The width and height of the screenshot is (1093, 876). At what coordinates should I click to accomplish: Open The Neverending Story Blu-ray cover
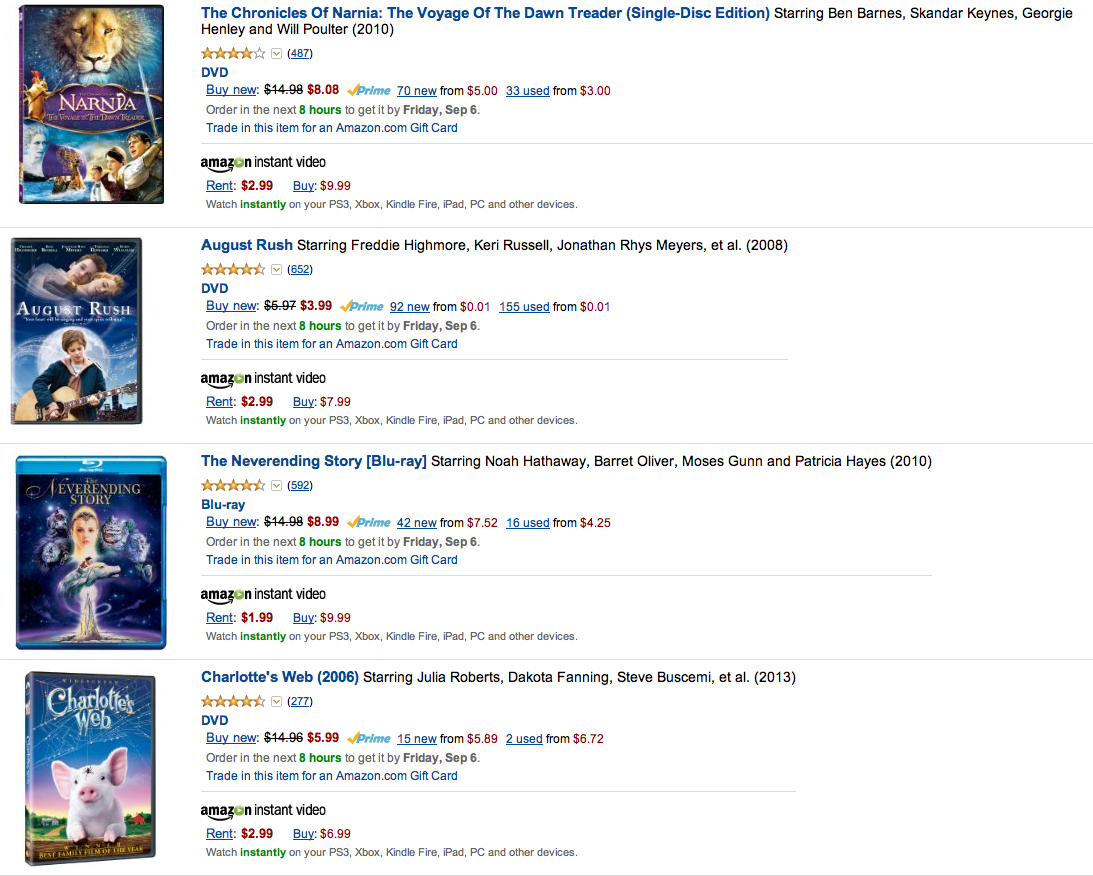pyautogui.click(x=91, y=551)
